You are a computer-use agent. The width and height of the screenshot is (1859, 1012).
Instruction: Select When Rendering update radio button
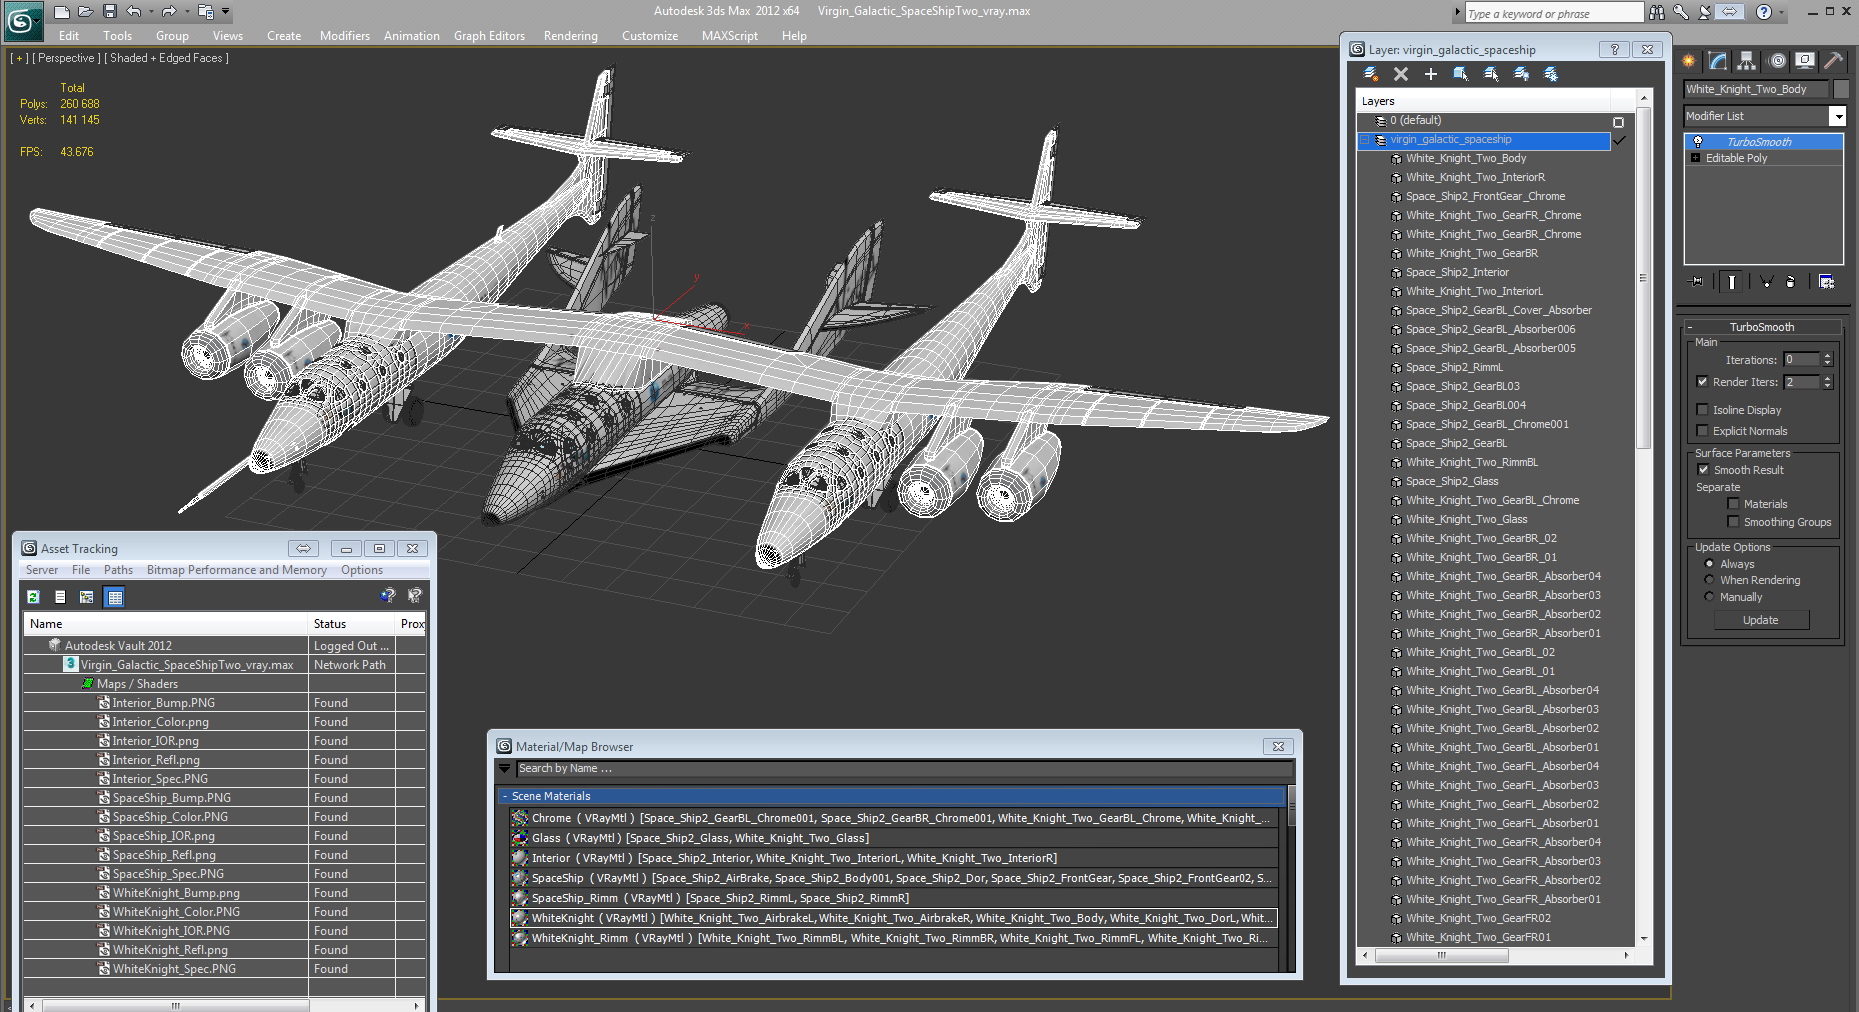coord(1709,580)
